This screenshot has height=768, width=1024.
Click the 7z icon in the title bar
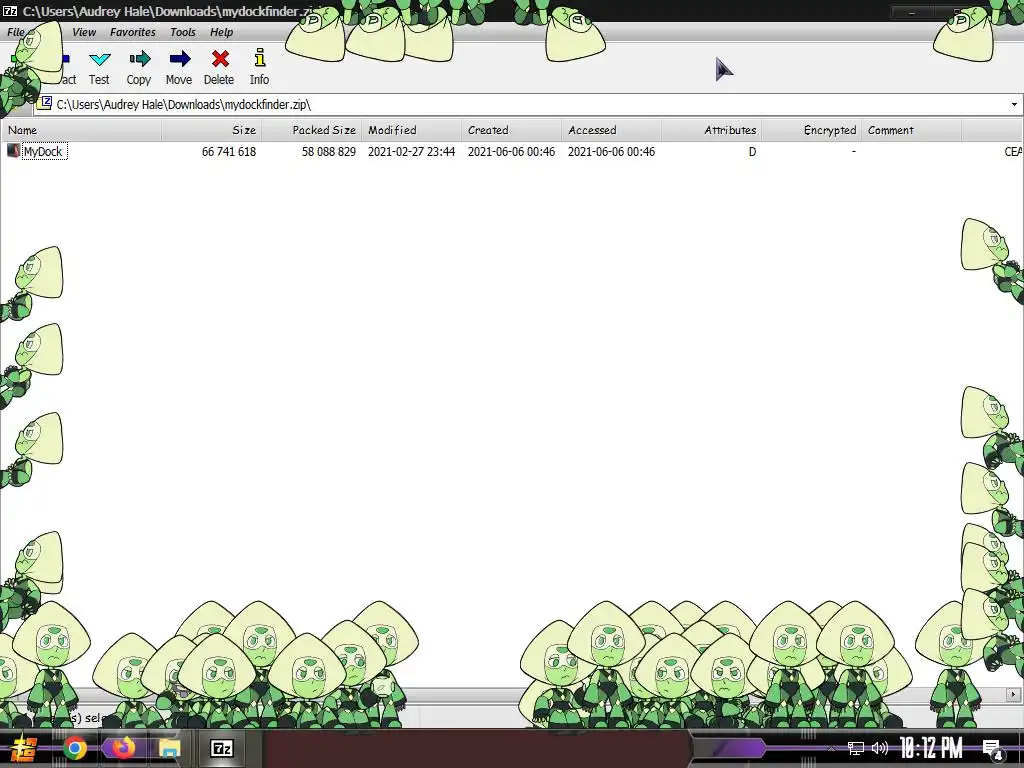click(x=10, y=11)
